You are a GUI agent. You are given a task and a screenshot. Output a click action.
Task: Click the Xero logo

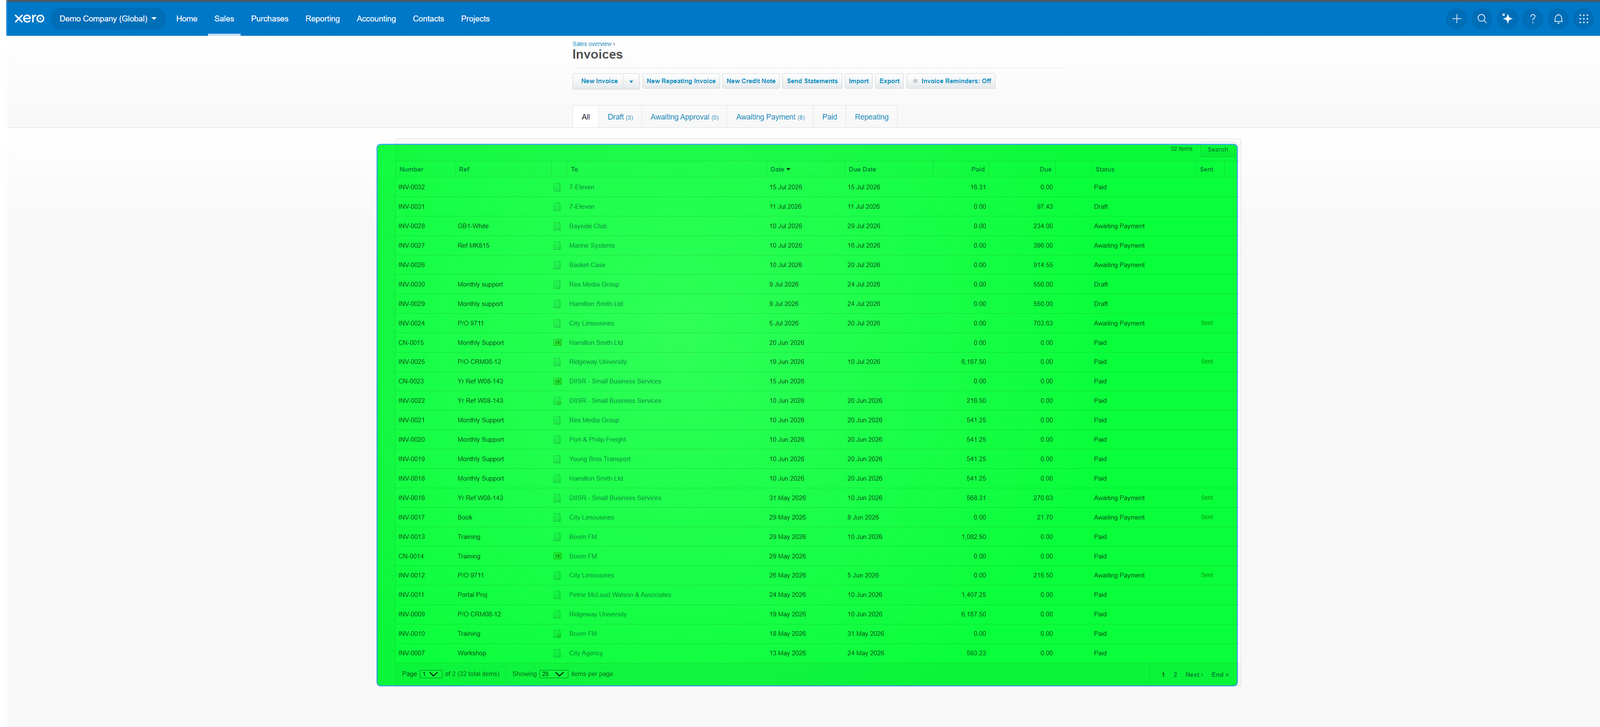(29, 18)
